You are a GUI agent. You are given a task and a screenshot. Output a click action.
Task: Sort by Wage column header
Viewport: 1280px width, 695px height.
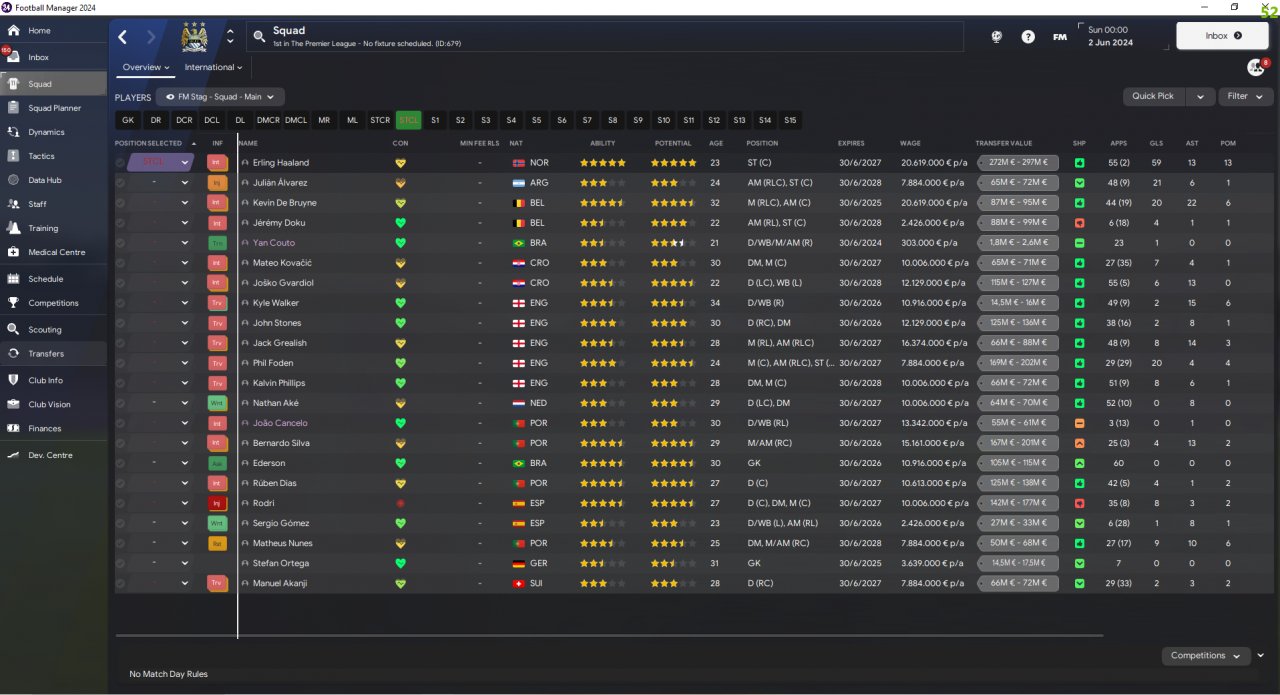[910, 143]
